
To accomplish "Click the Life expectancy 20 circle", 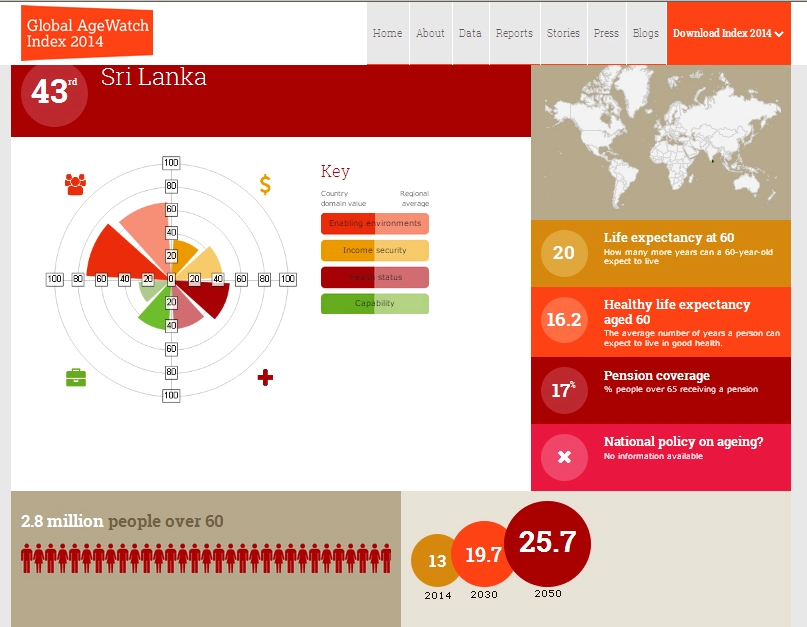I will (x=564, y=252).
